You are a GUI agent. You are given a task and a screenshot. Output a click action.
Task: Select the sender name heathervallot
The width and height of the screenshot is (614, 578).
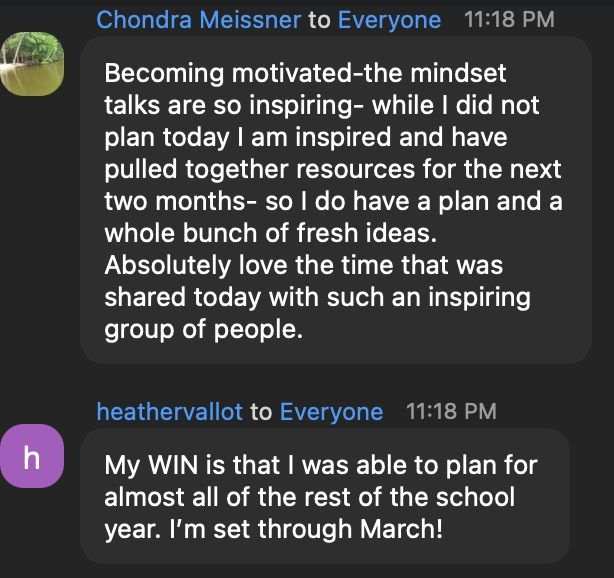pos(169,412)
